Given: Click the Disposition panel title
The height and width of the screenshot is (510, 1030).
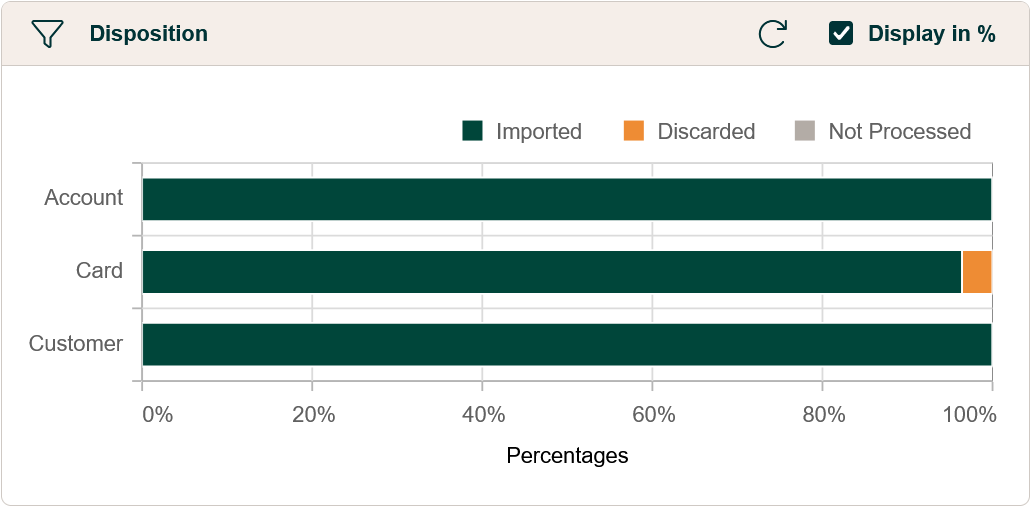Looking at the screenshot, I should [x=149, y=34].
